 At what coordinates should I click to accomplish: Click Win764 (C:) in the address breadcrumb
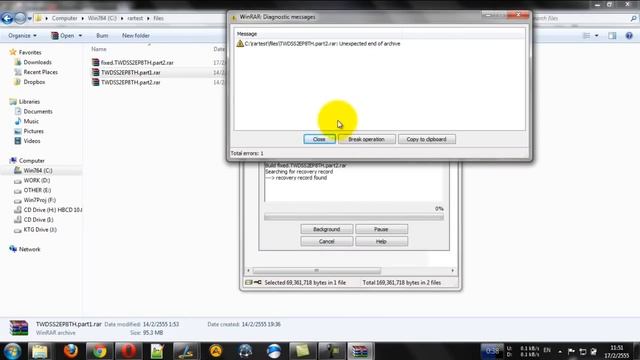point(102,18)
